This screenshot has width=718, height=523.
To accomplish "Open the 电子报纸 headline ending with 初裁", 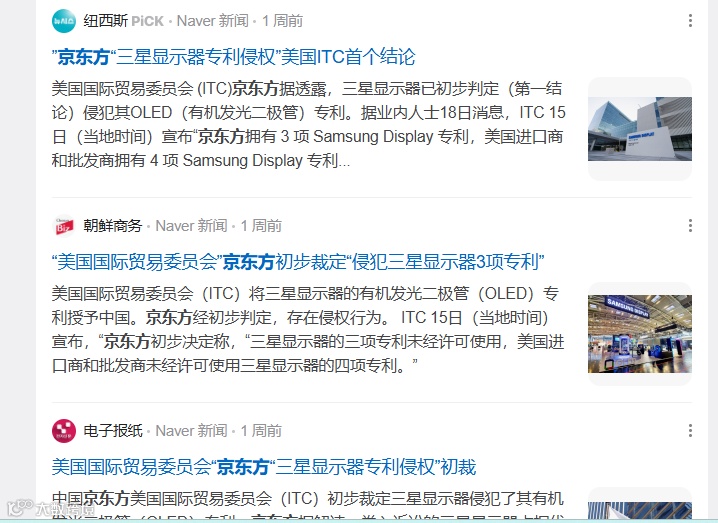I will (264, 467).
